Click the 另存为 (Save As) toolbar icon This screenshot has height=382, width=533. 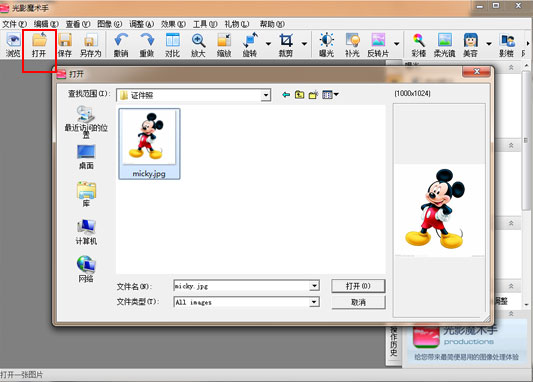coord(90,45)
